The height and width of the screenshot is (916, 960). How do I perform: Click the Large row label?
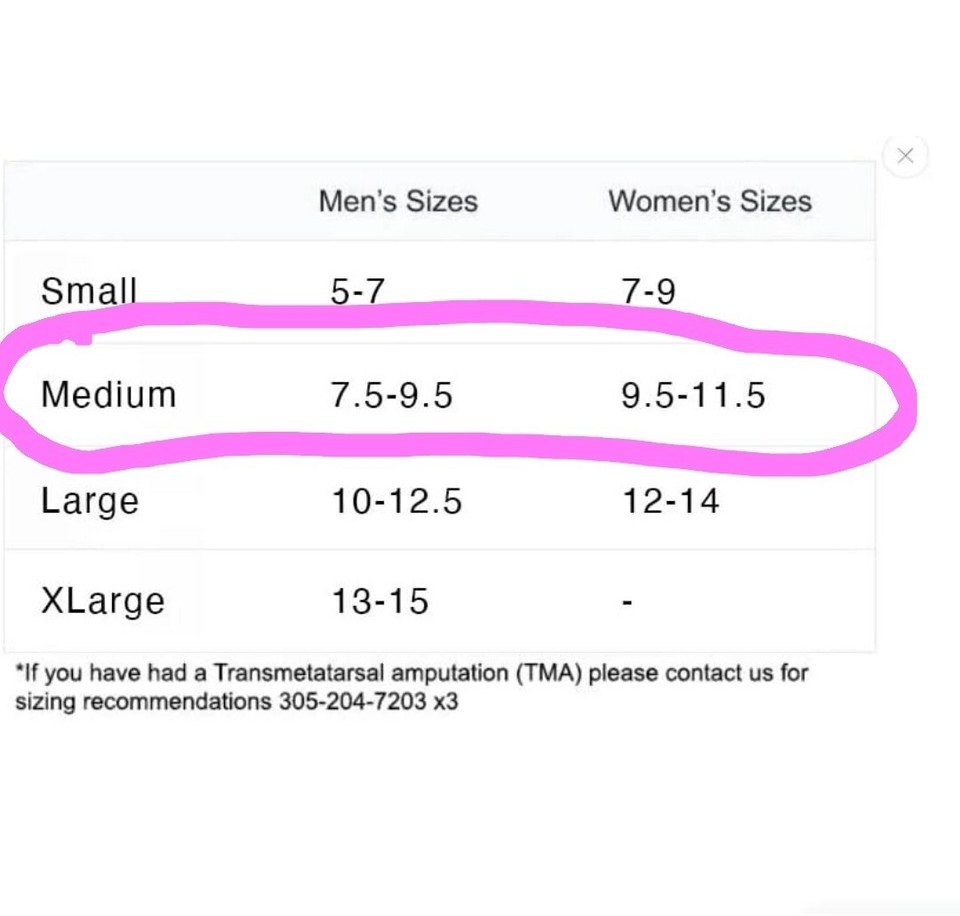90,502
